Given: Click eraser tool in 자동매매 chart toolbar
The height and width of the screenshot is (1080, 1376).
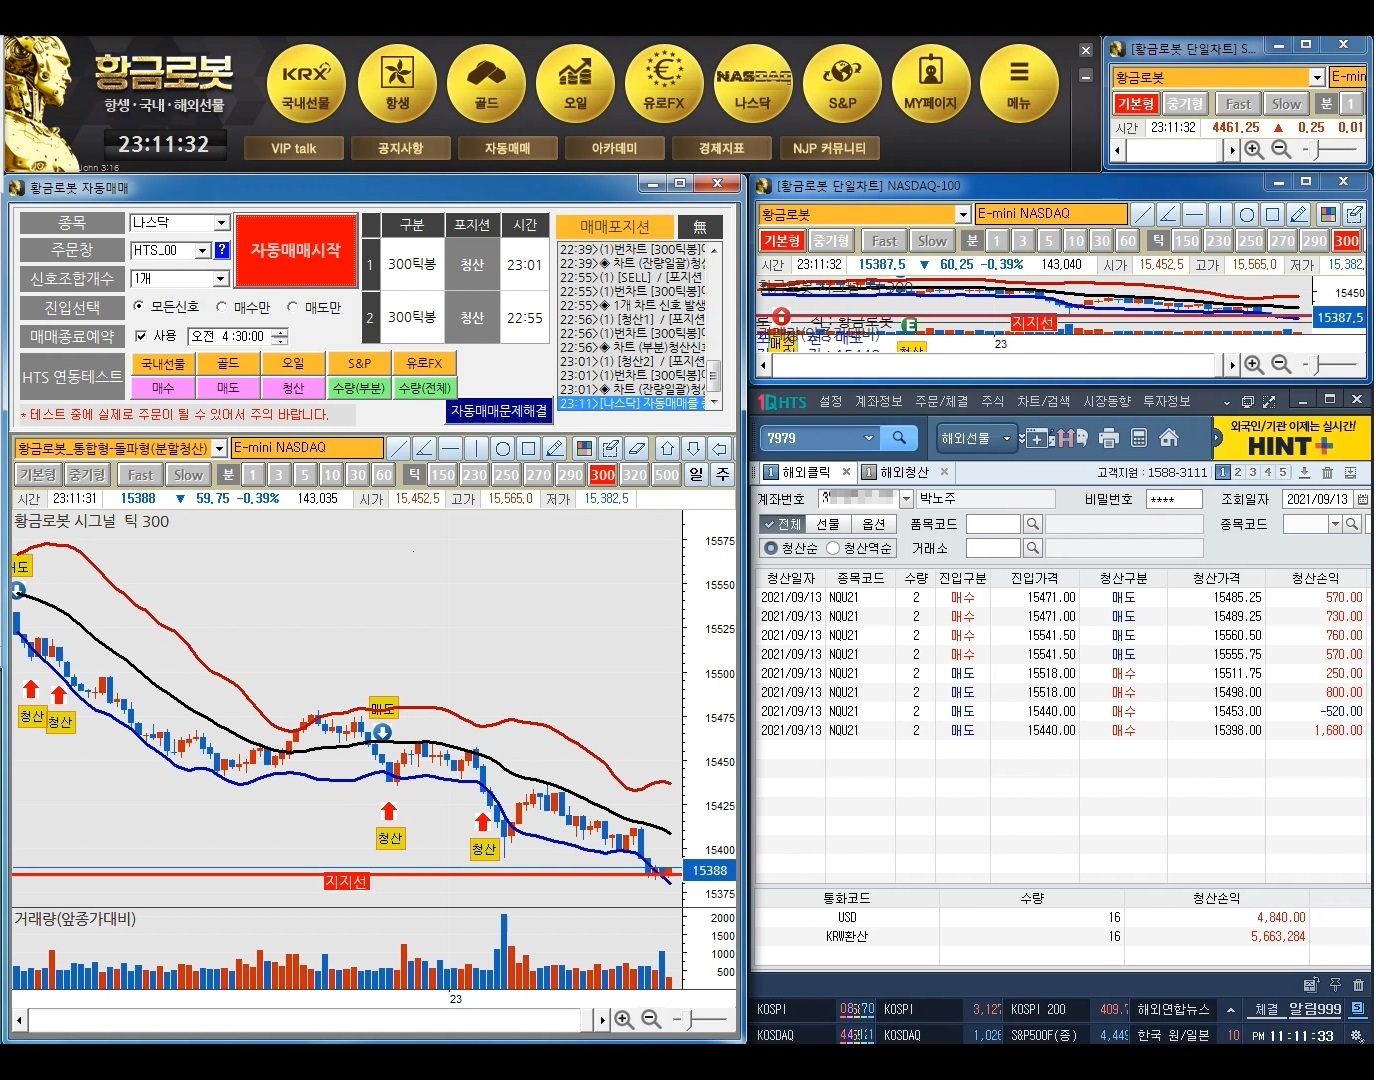Looking at the screenshot, I should pyautogui.click(x=637, y=448).
